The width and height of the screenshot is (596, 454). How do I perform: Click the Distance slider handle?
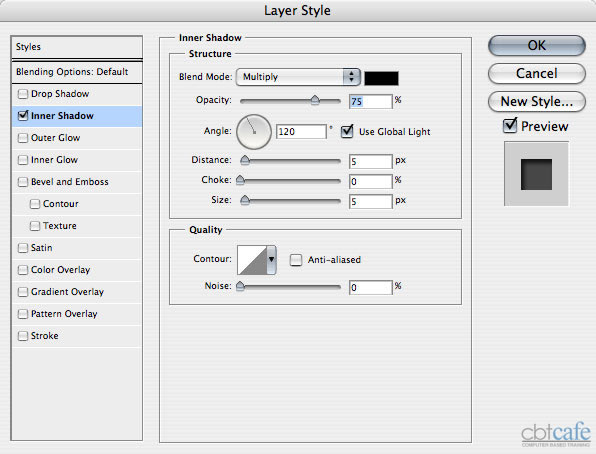pyautogui.click(x=245, y=160)
